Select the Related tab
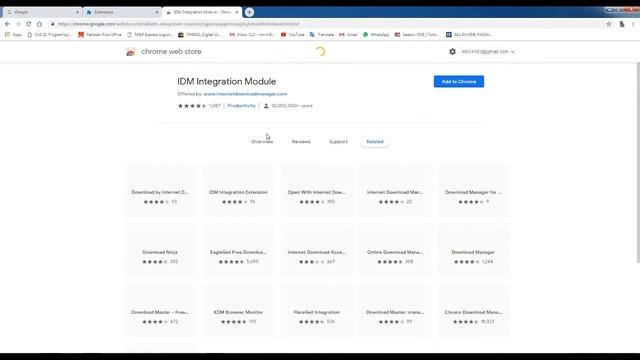640x360 pixels. (x=375, y=142)
